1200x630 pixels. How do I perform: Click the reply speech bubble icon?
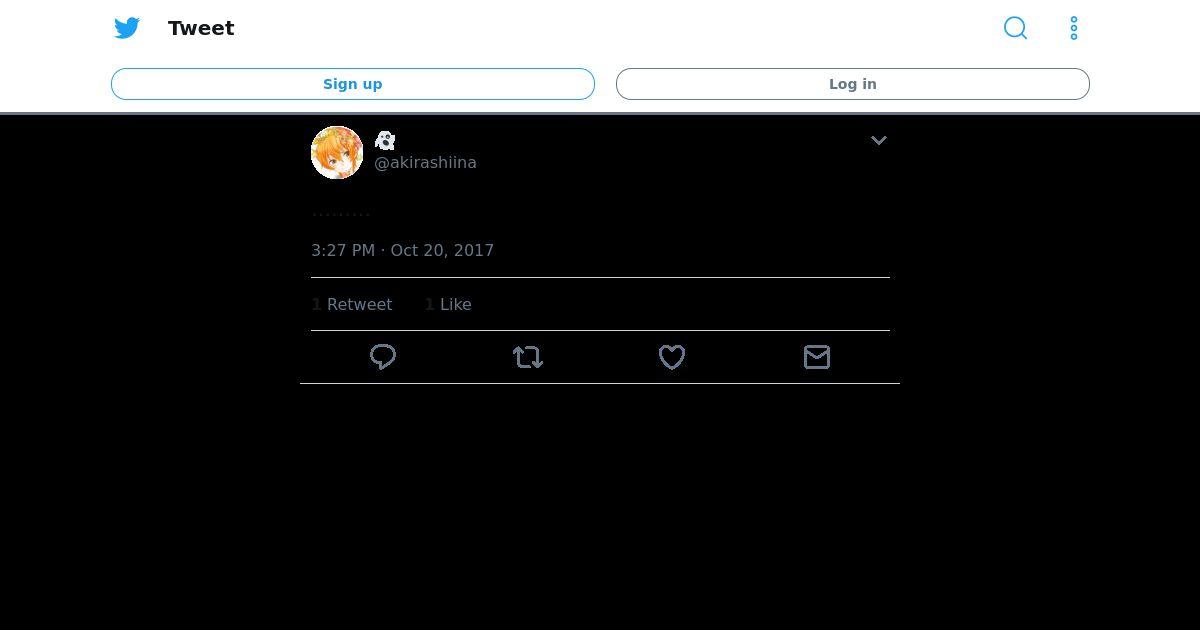pos(383,357)
